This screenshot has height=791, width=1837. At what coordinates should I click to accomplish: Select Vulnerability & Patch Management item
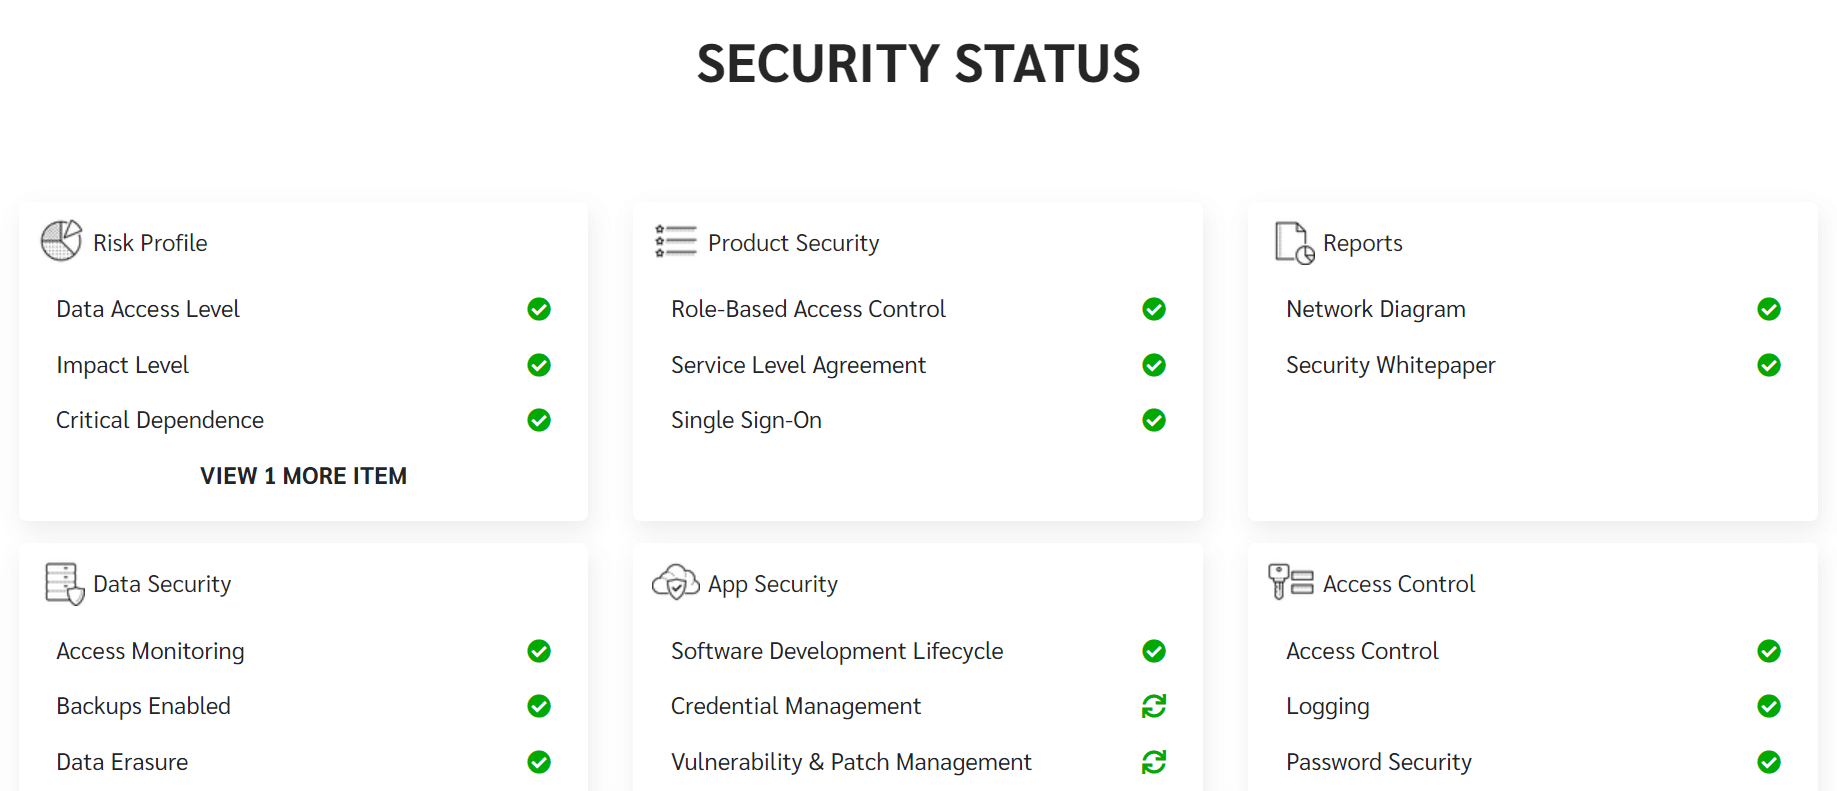pos(851,762)
